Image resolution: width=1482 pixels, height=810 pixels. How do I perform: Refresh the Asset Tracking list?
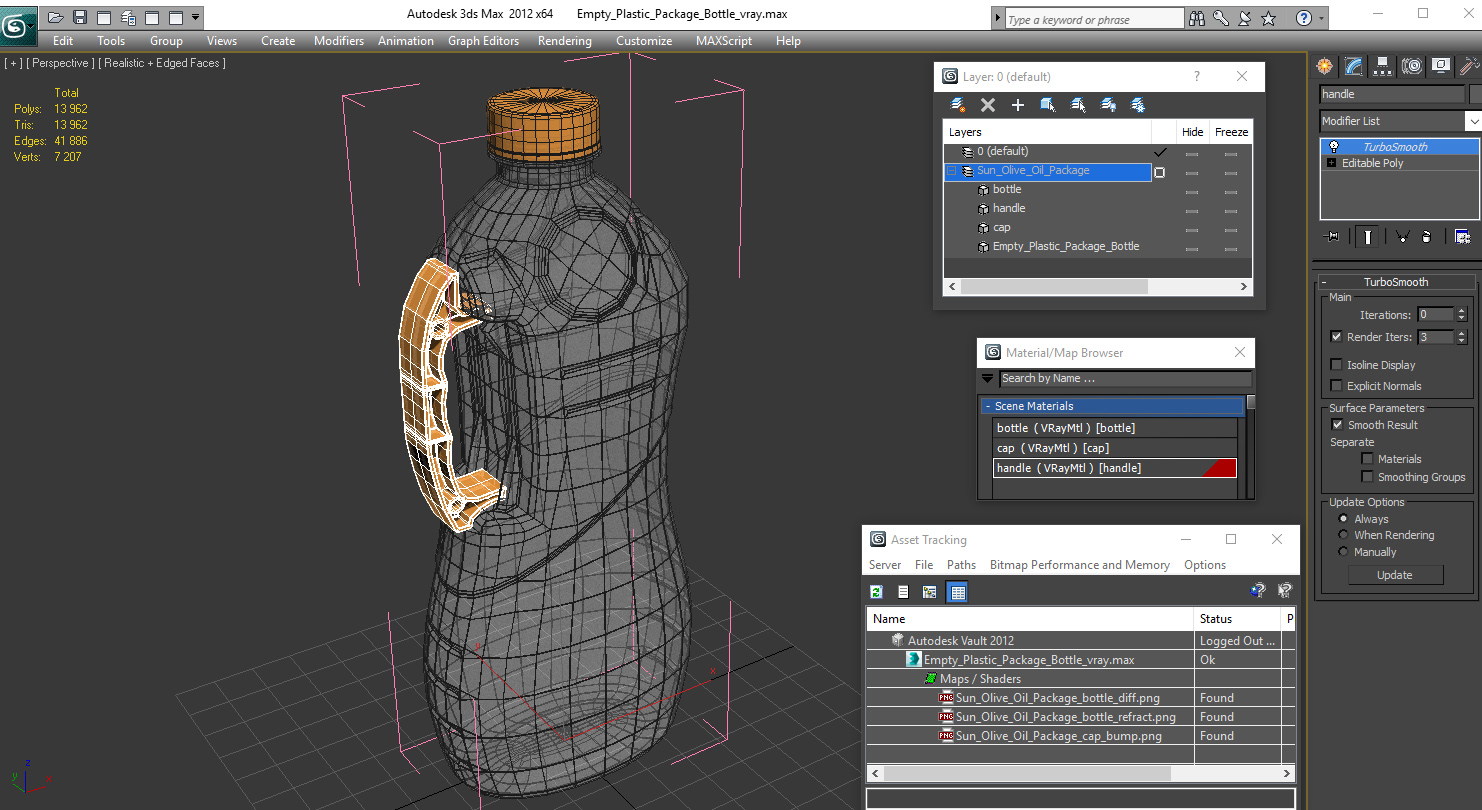click(876, 592)
